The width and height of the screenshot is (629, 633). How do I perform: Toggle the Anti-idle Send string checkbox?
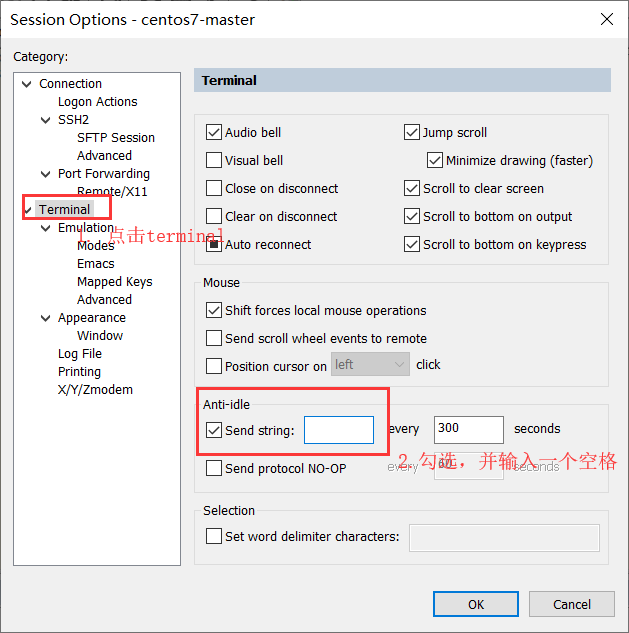pos(214,430)
